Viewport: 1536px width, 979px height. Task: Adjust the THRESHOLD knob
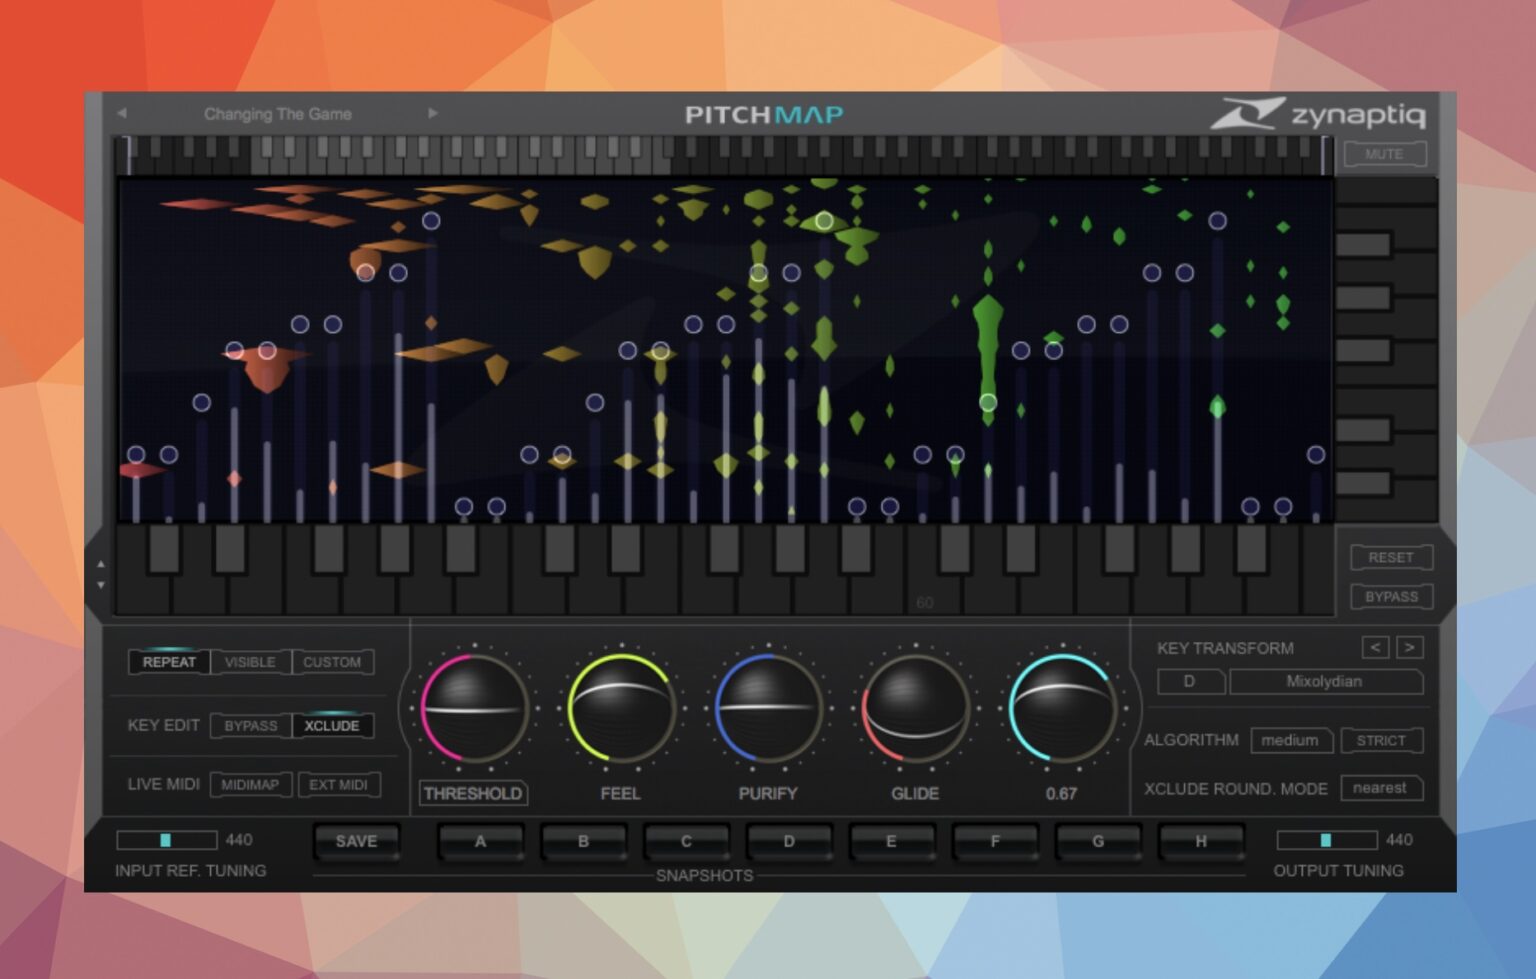(472, 710)
